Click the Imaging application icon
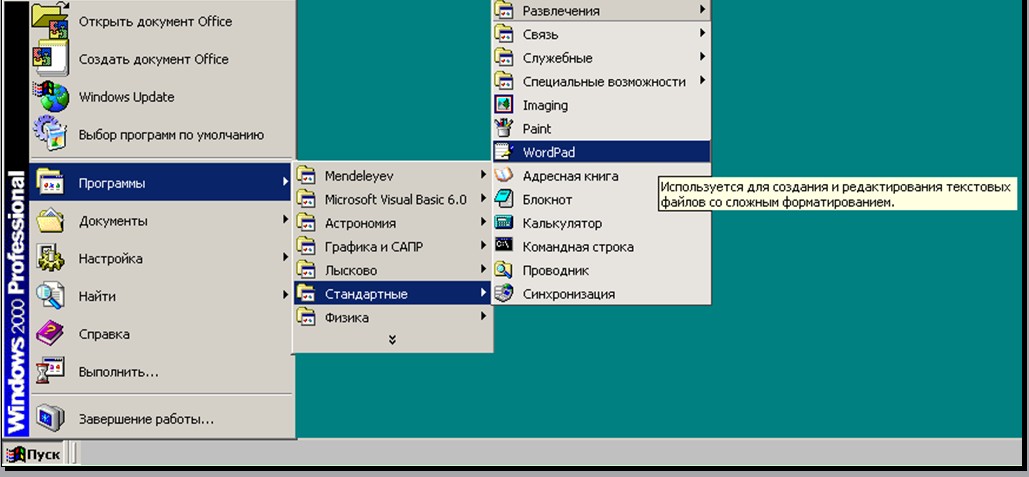 pyautogui.click(x=503, y=105)
